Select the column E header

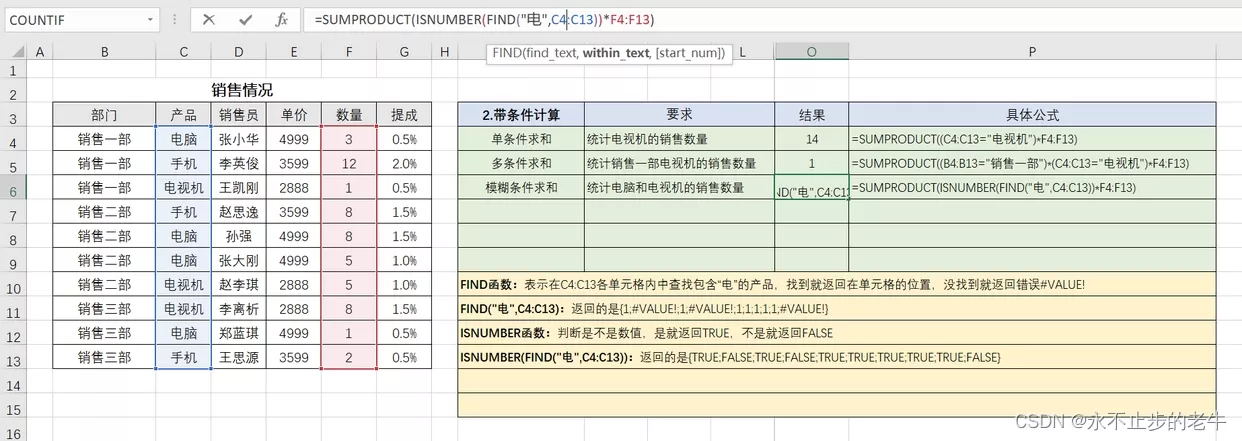tap(294, 52)
